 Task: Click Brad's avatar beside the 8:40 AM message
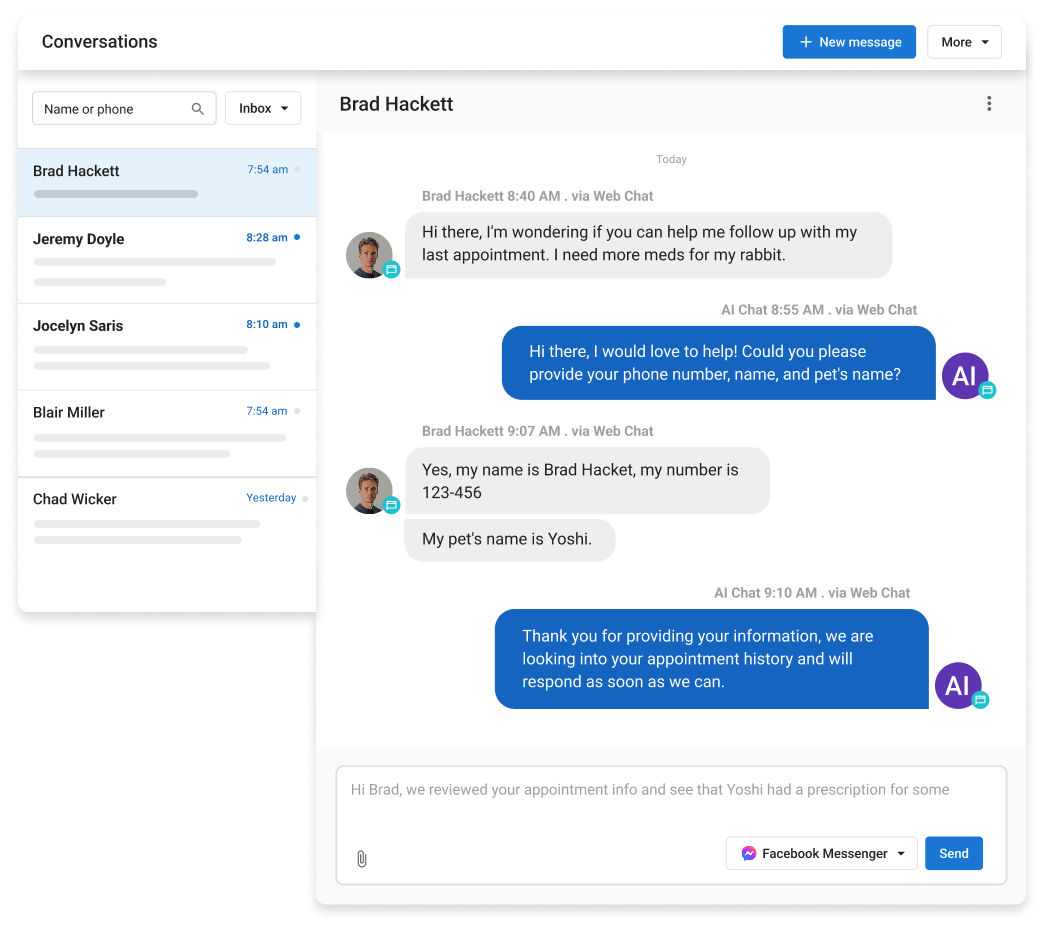tap(370, 255)
